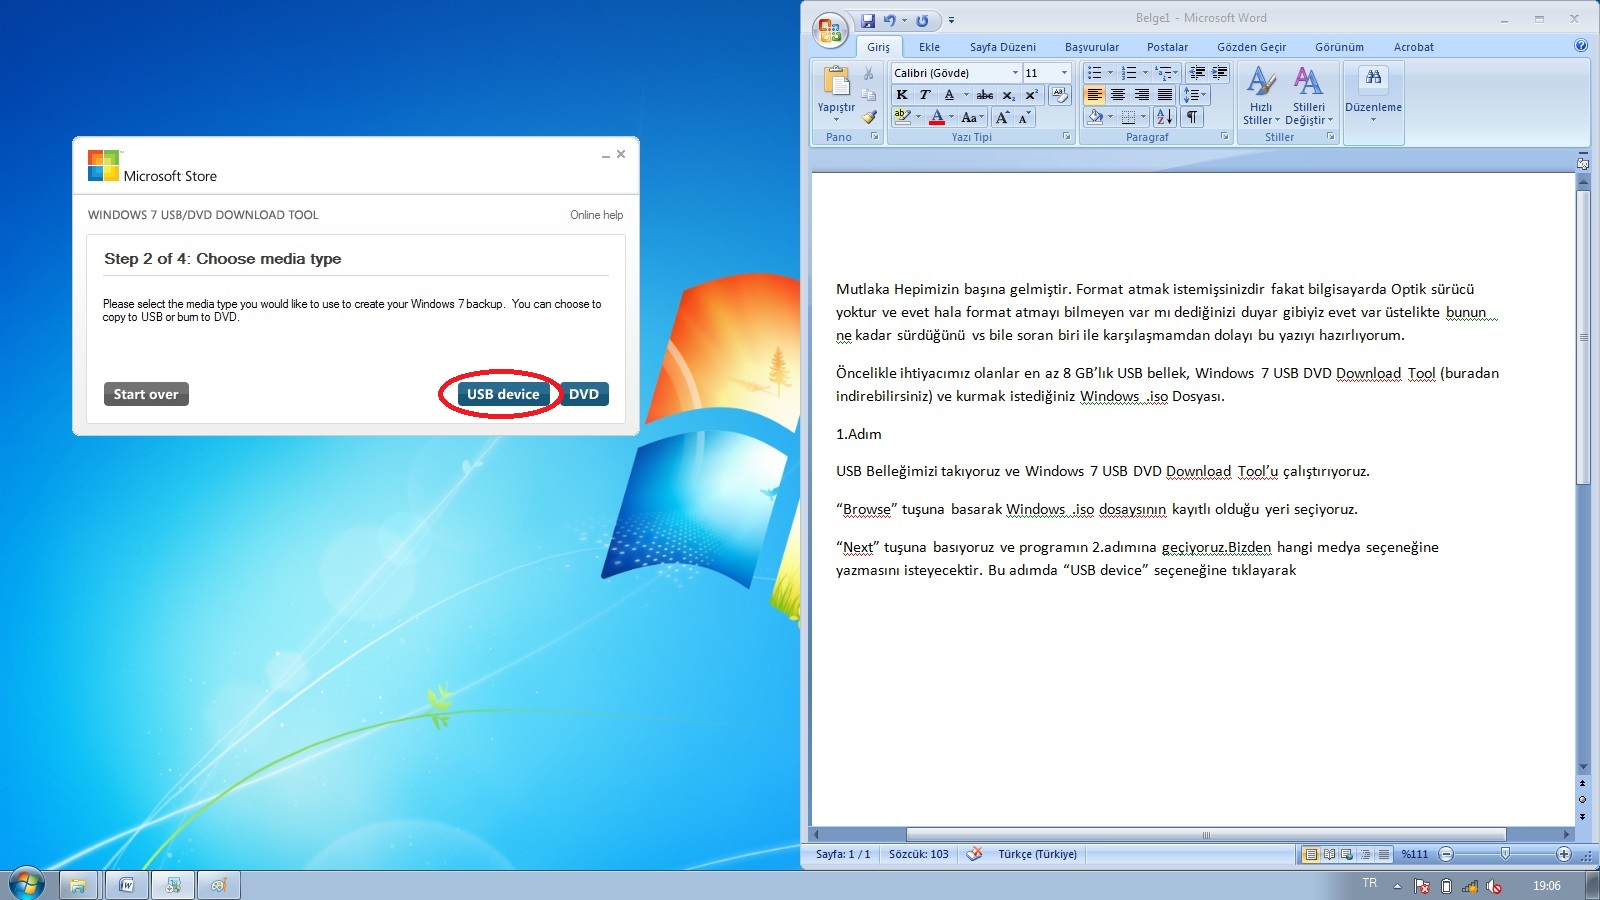Image resolution: width=1600 pixels, height=900 pixels.
Task: Click the zoom slider handle in Word
Action: tap(1505, 854)
